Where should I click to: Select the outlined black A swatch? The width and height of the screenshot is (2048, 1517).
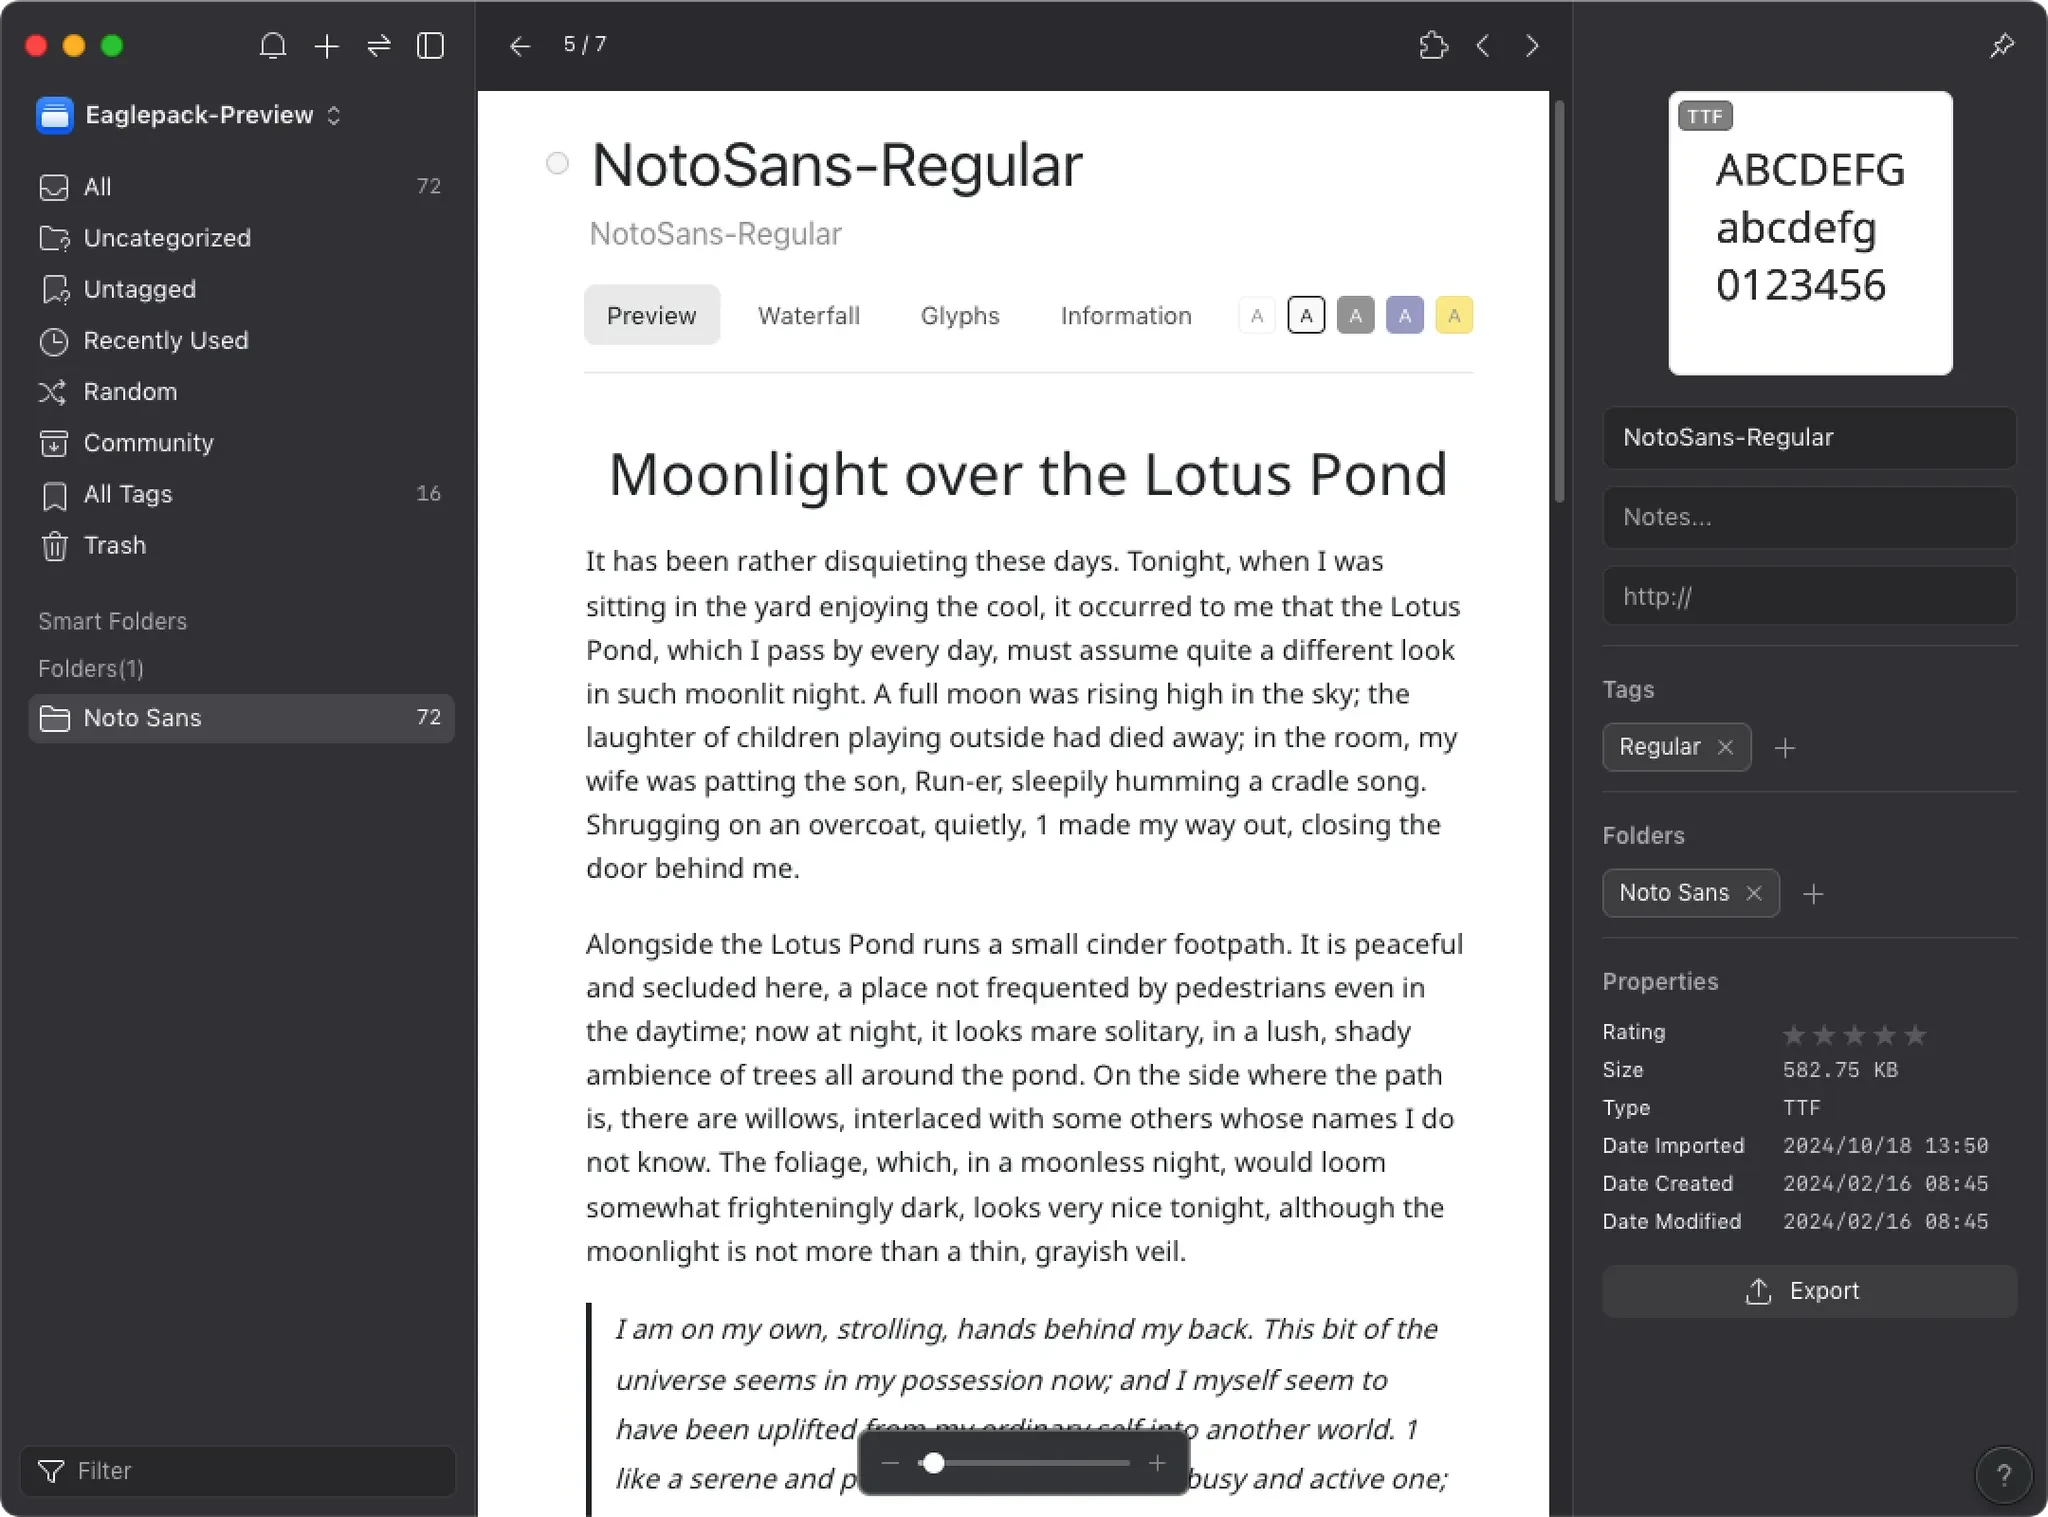[x=1306, y=315]
